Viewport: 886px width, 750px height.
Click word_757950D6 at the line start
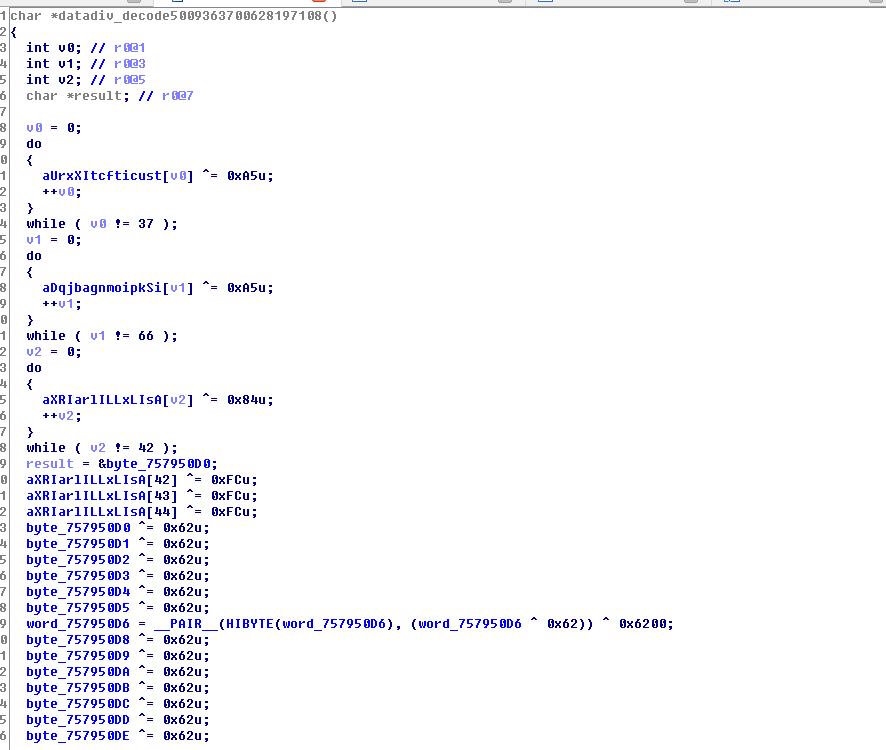[78, 623]
